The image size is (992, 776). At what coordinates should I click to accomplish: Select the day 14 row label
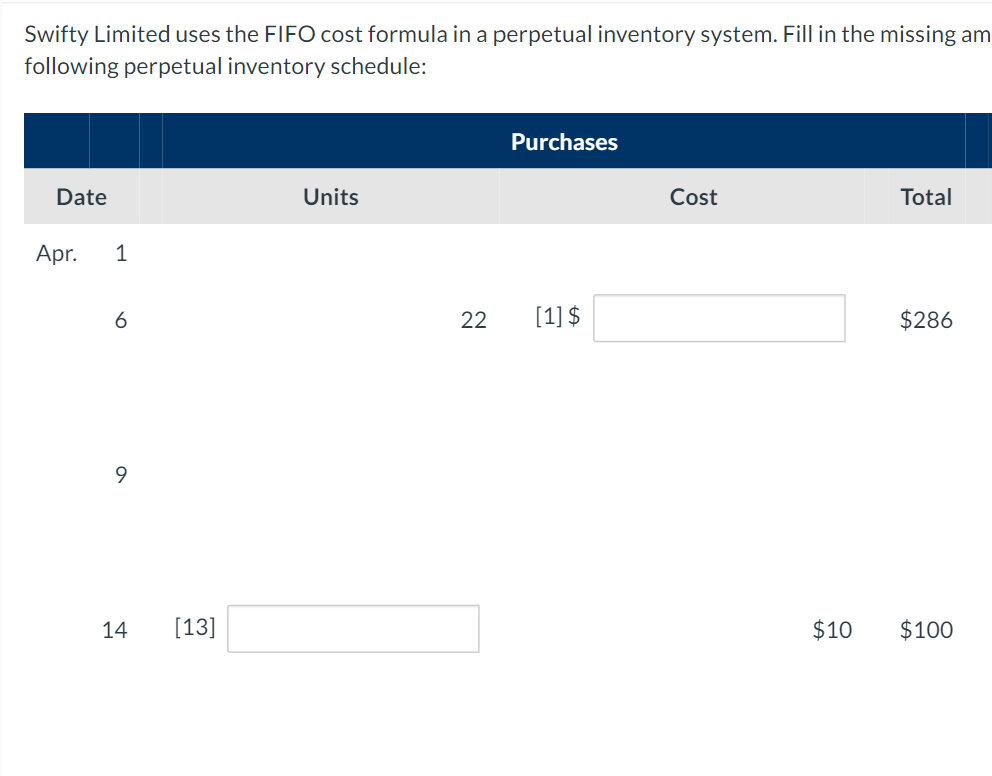115,630
